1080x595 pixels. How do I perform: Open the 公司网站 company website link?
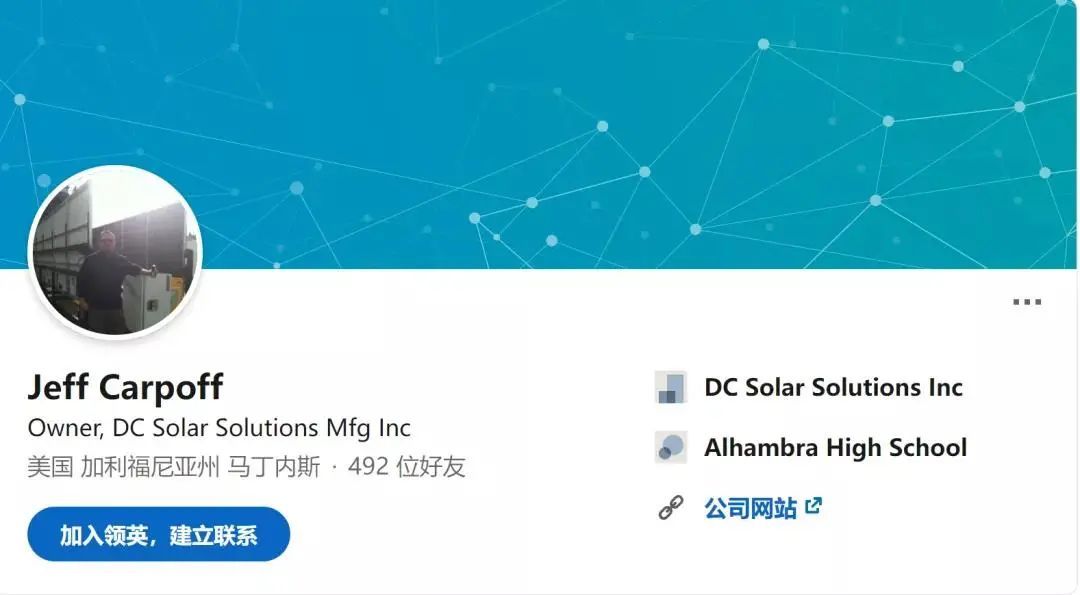point(750,508)
